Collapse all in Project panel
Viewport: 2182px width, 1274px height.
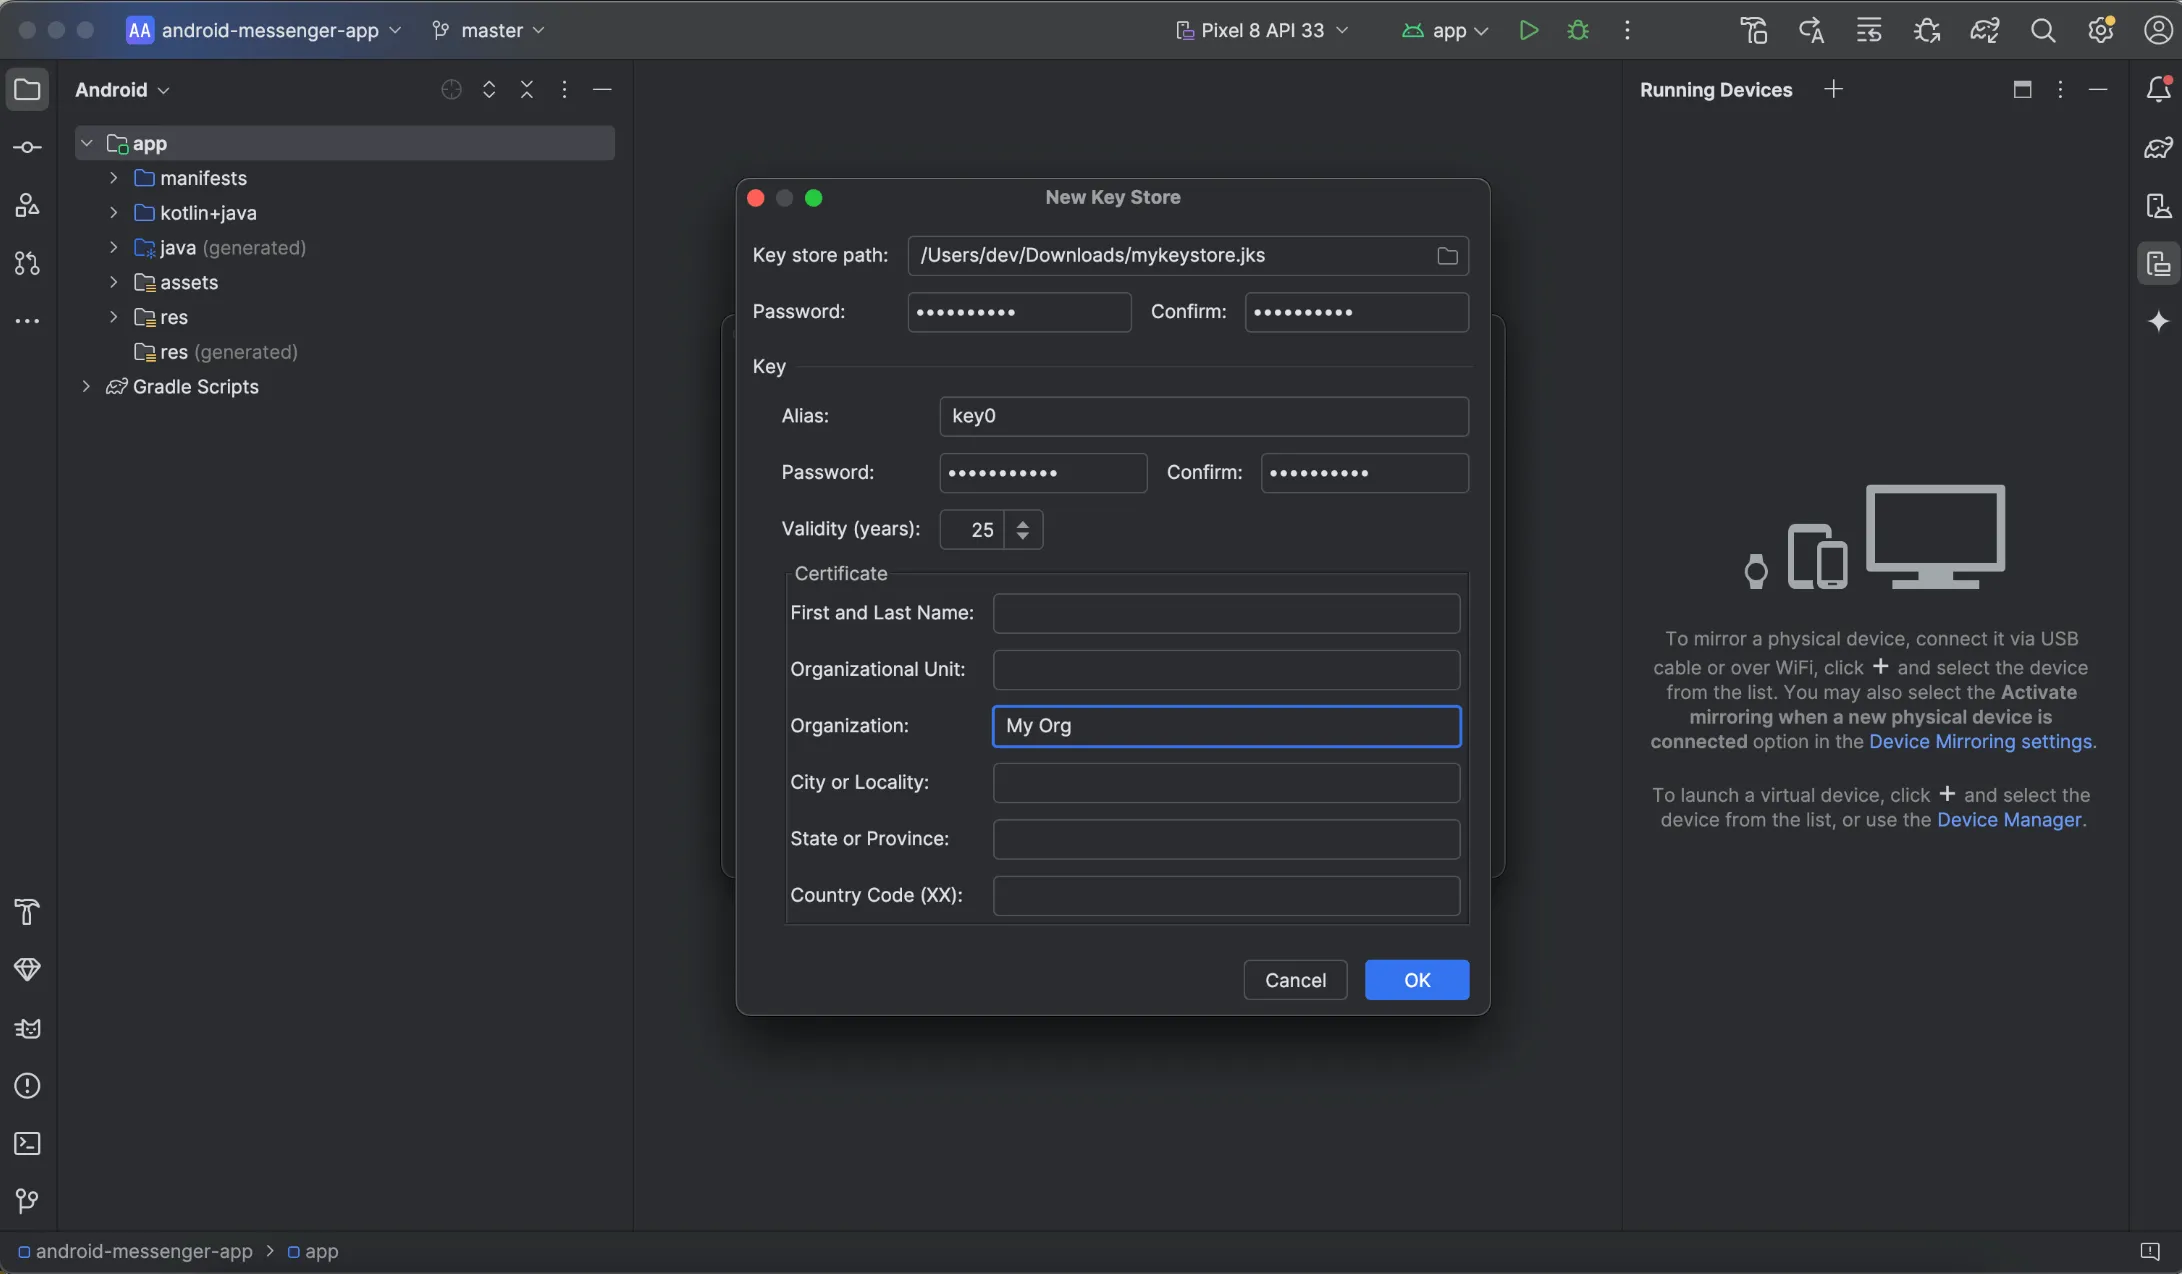[x=527, y=90]
